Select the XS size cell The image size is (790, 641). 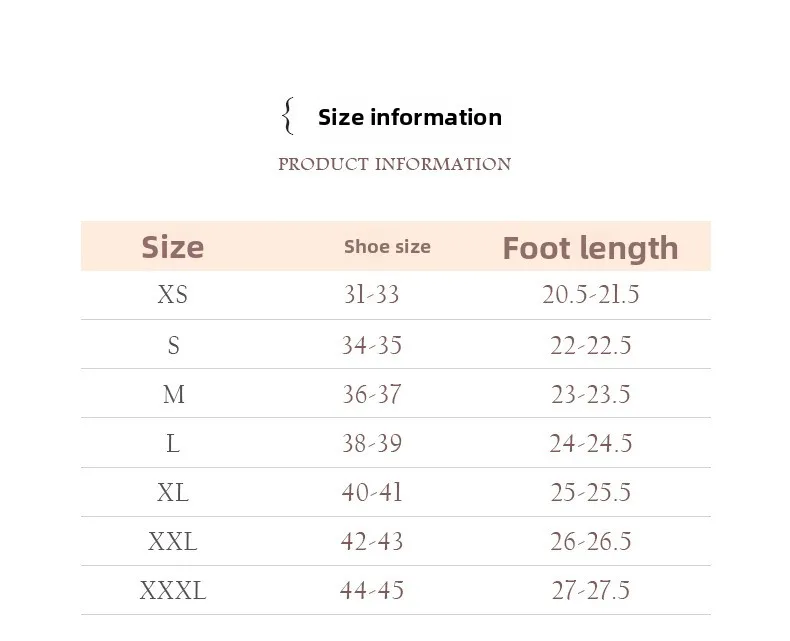click(172, 295)
